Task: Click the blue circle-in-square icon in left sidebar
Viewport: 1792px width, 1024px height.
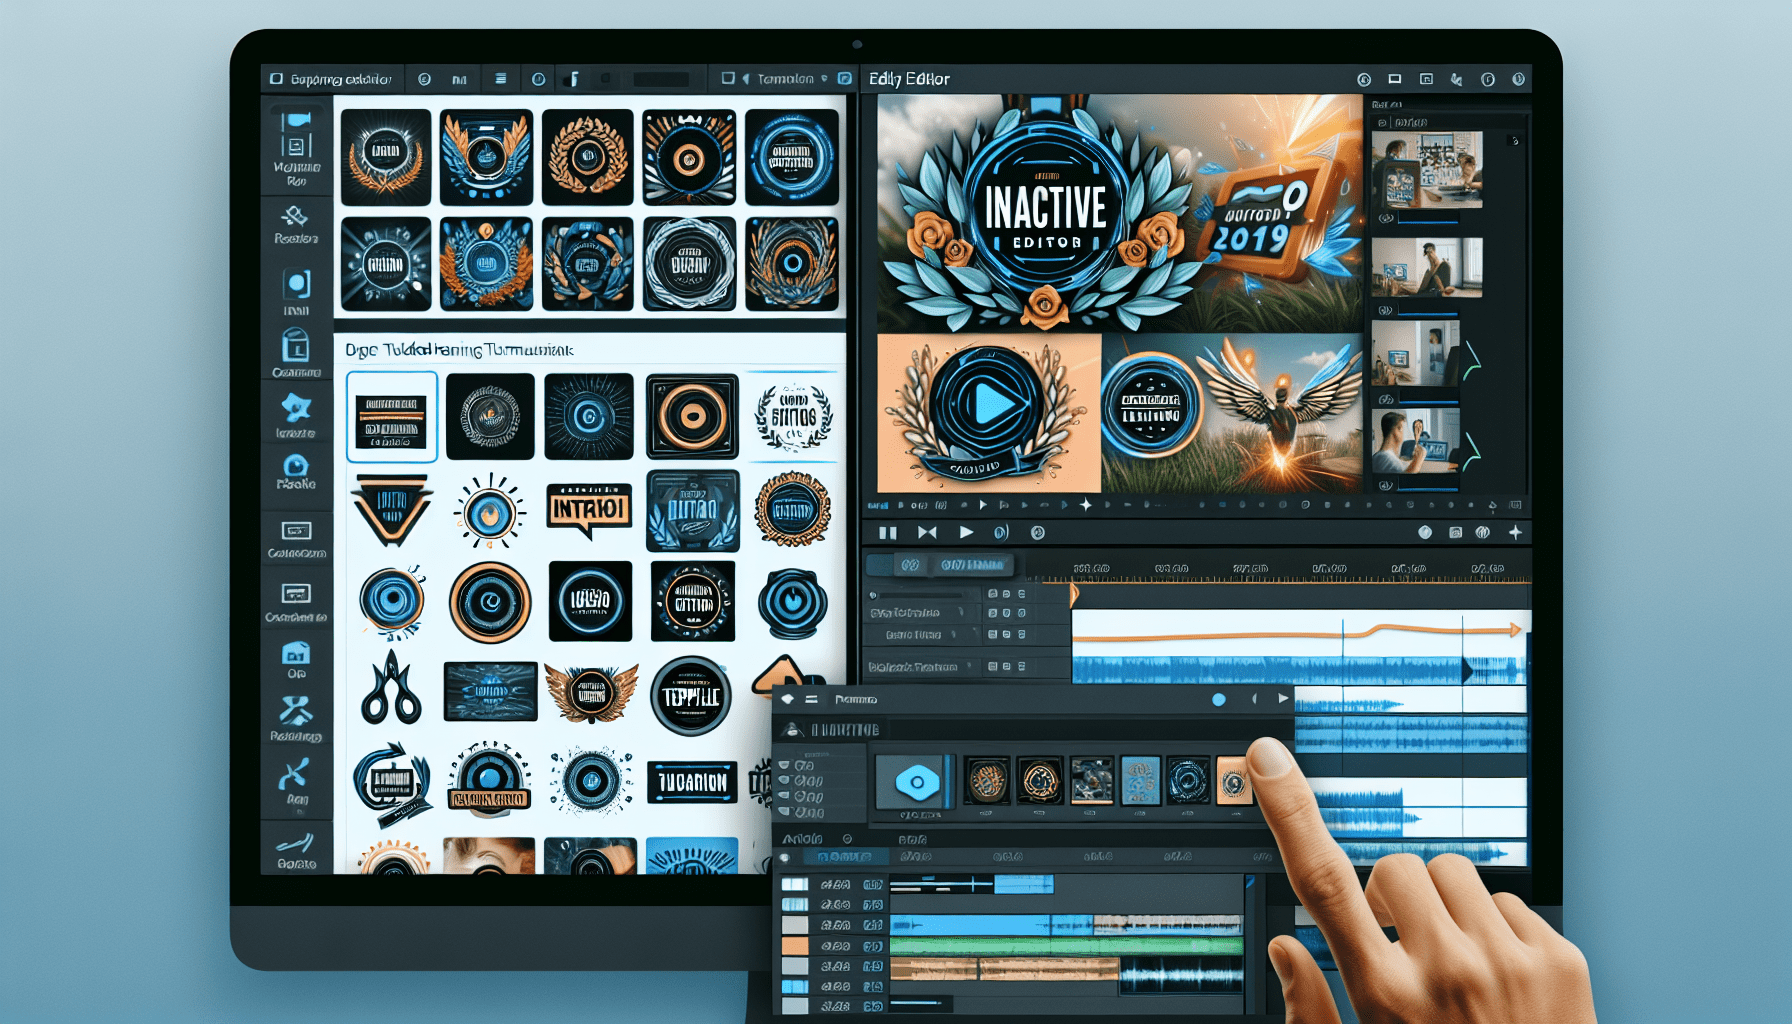Action: pos(297,284)
